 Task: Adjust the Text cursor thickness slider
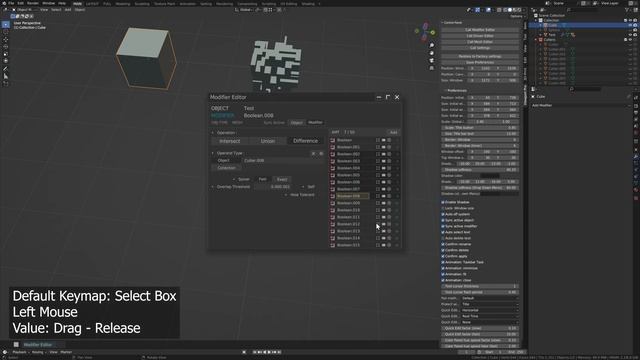point(480,286)
